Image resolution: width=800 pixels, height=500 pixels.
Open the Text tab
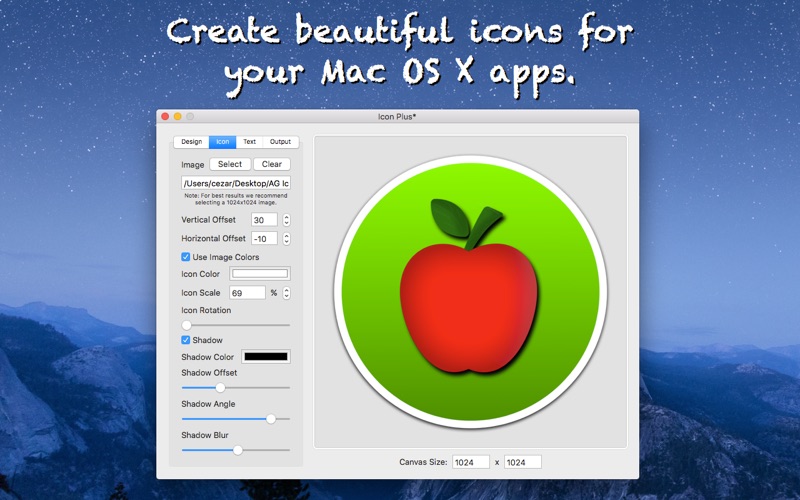[249, 142]
